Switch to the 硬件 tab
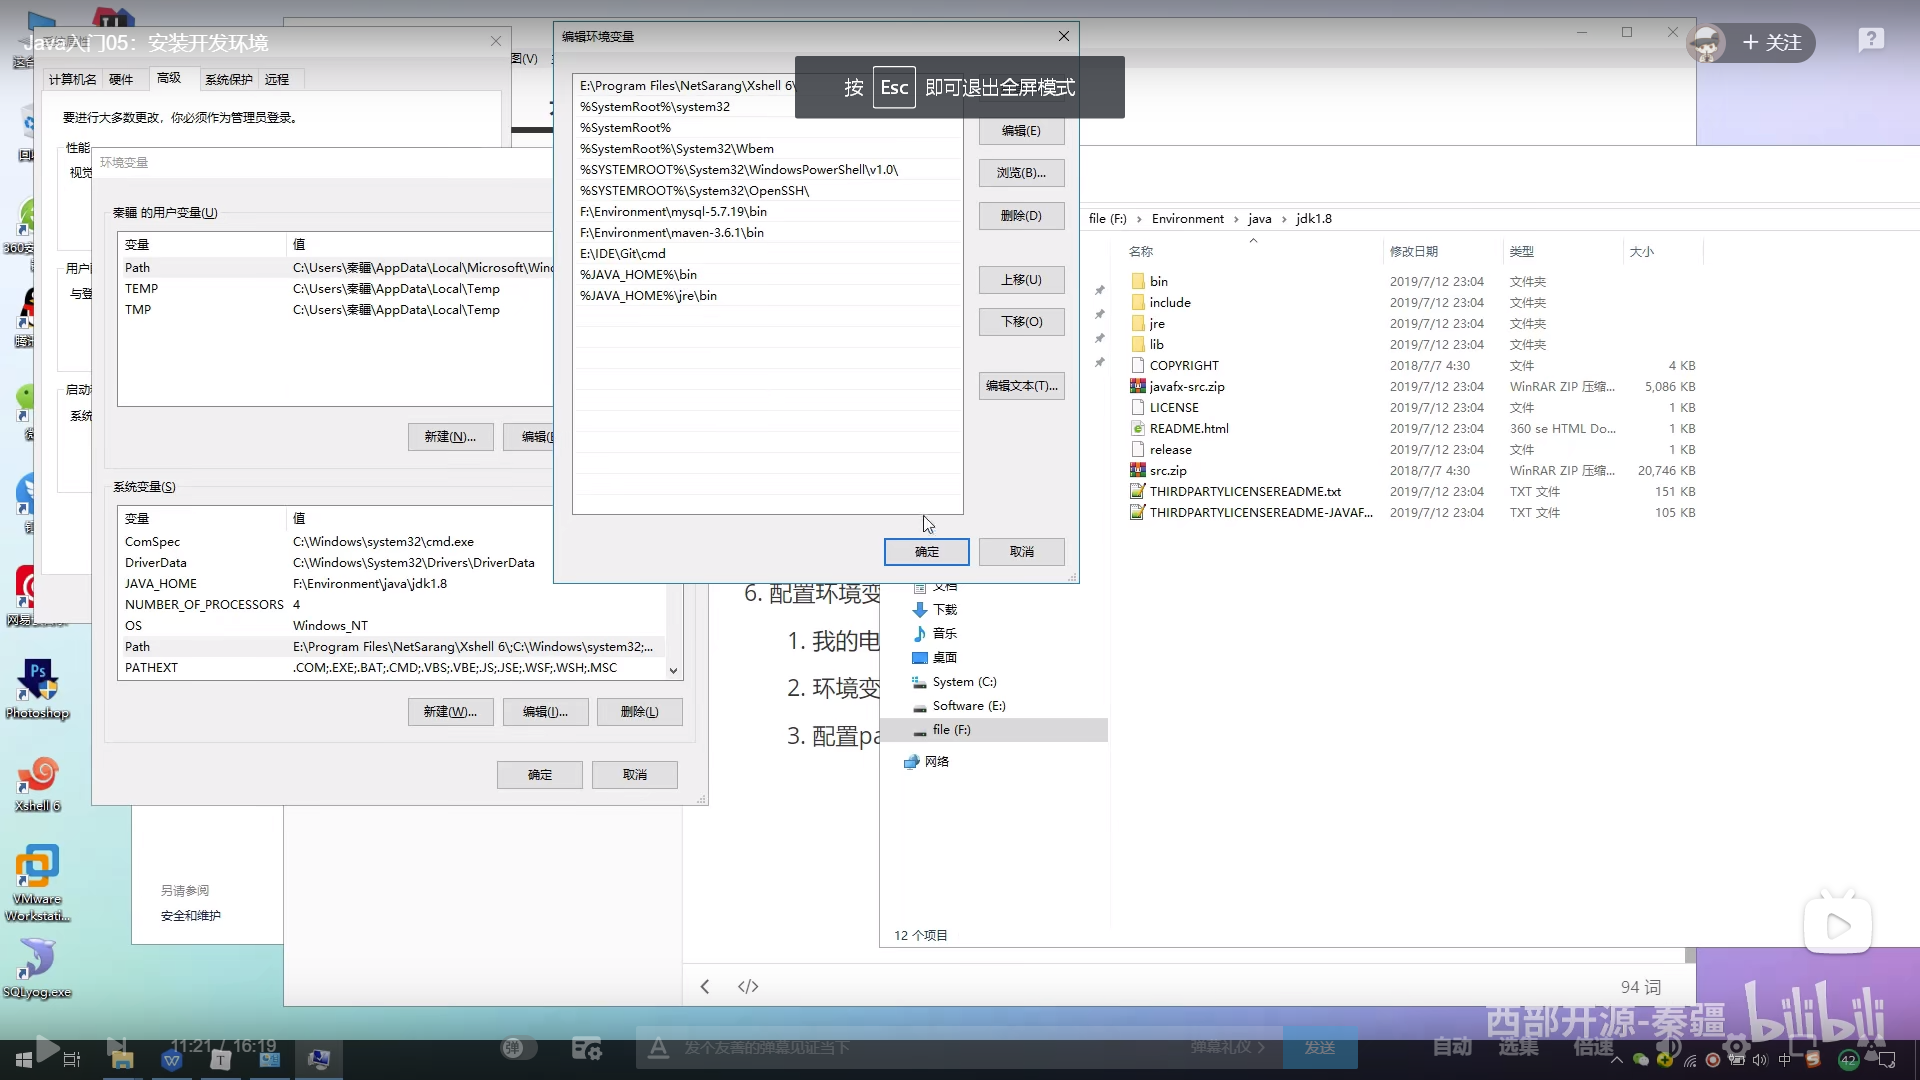 coord(121,80)
